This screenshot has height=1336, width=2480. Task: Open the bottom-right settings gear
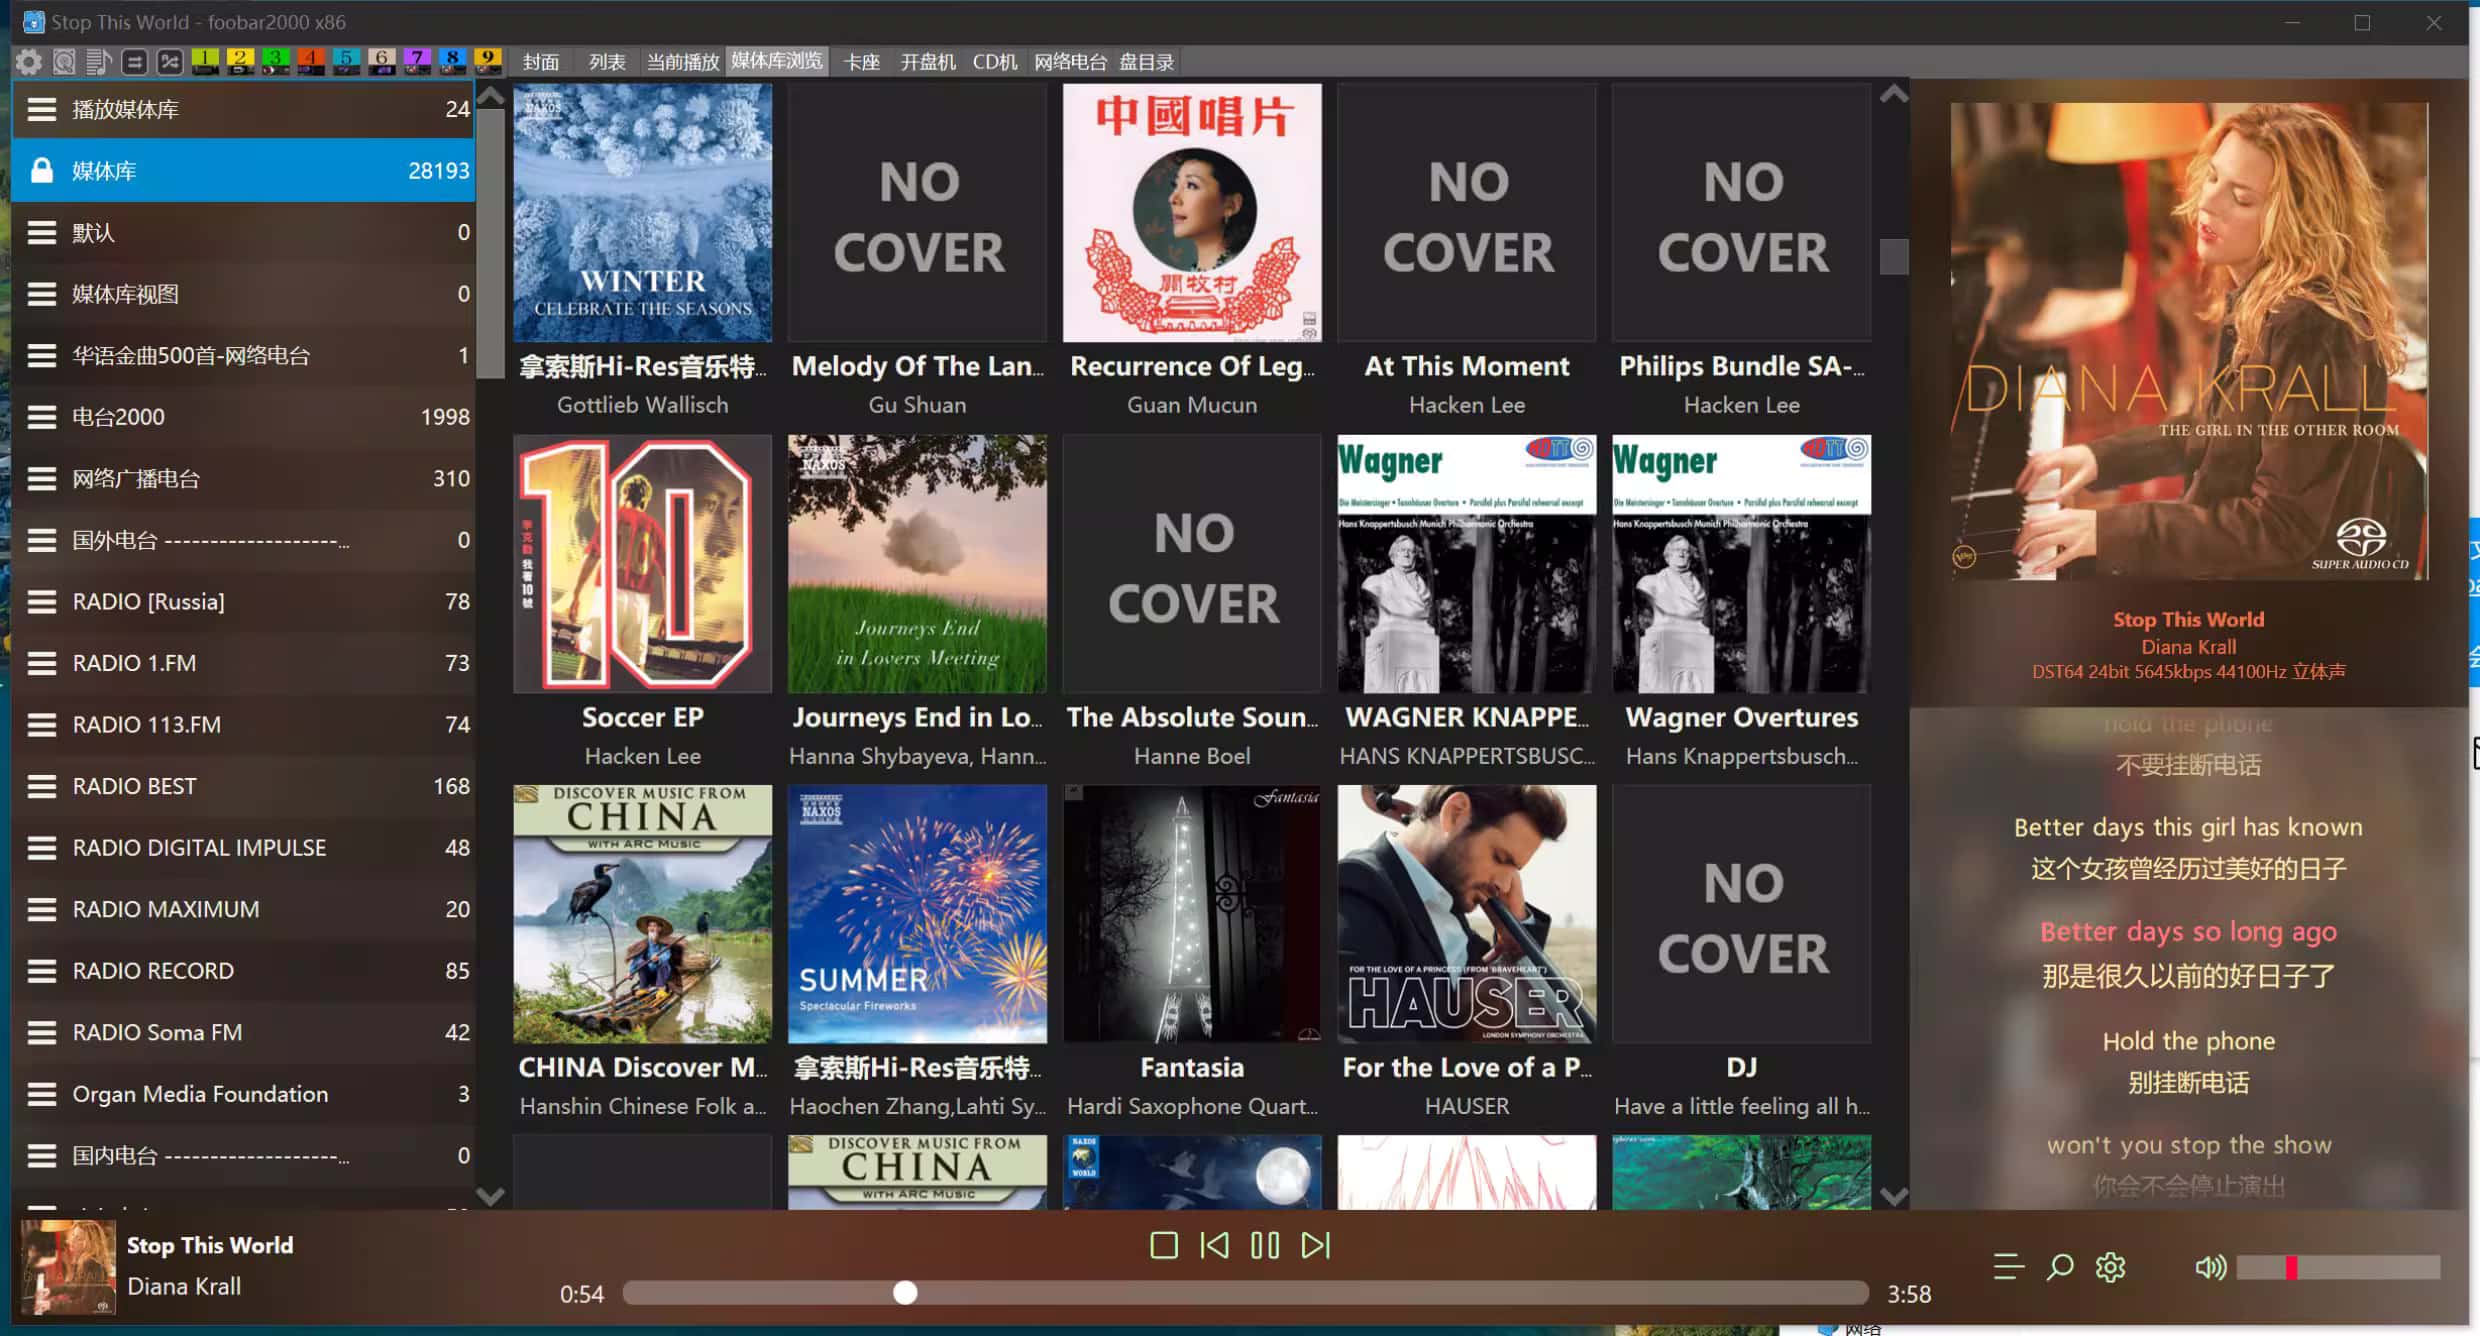point(2110,1268)
